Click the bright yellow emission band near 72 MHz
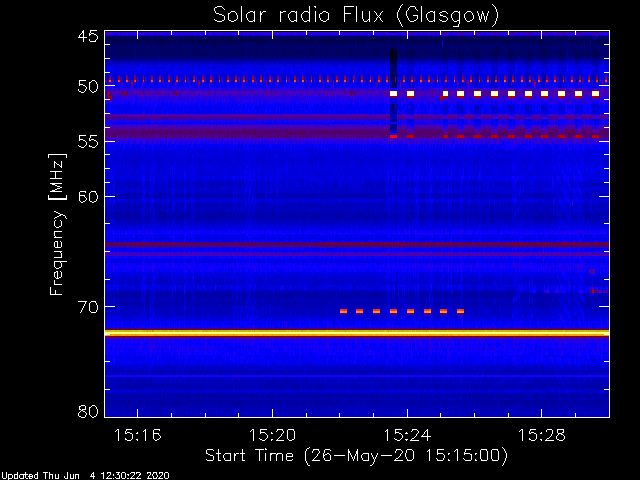Image resolution: width=640 pixels, height=480 pixels. 357,333
